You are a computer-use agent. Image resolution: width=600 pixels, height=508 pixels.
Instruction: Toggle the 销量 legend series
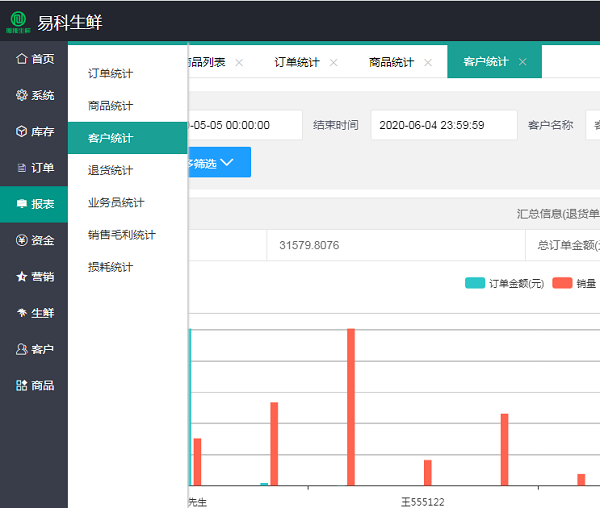(573, 283)
